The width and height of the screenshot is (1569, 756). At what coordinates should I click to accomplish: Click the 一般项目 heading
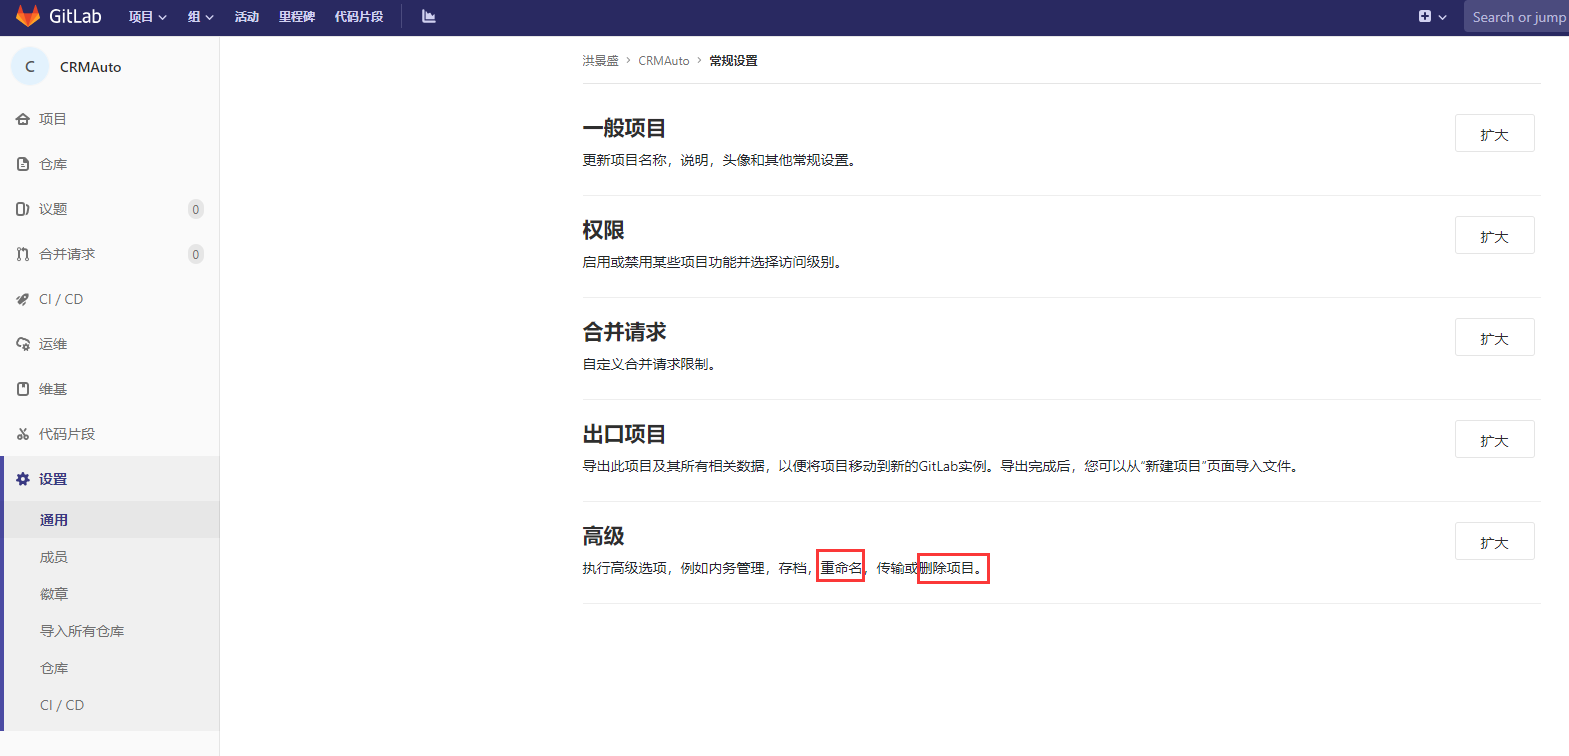tap(624, 128)
